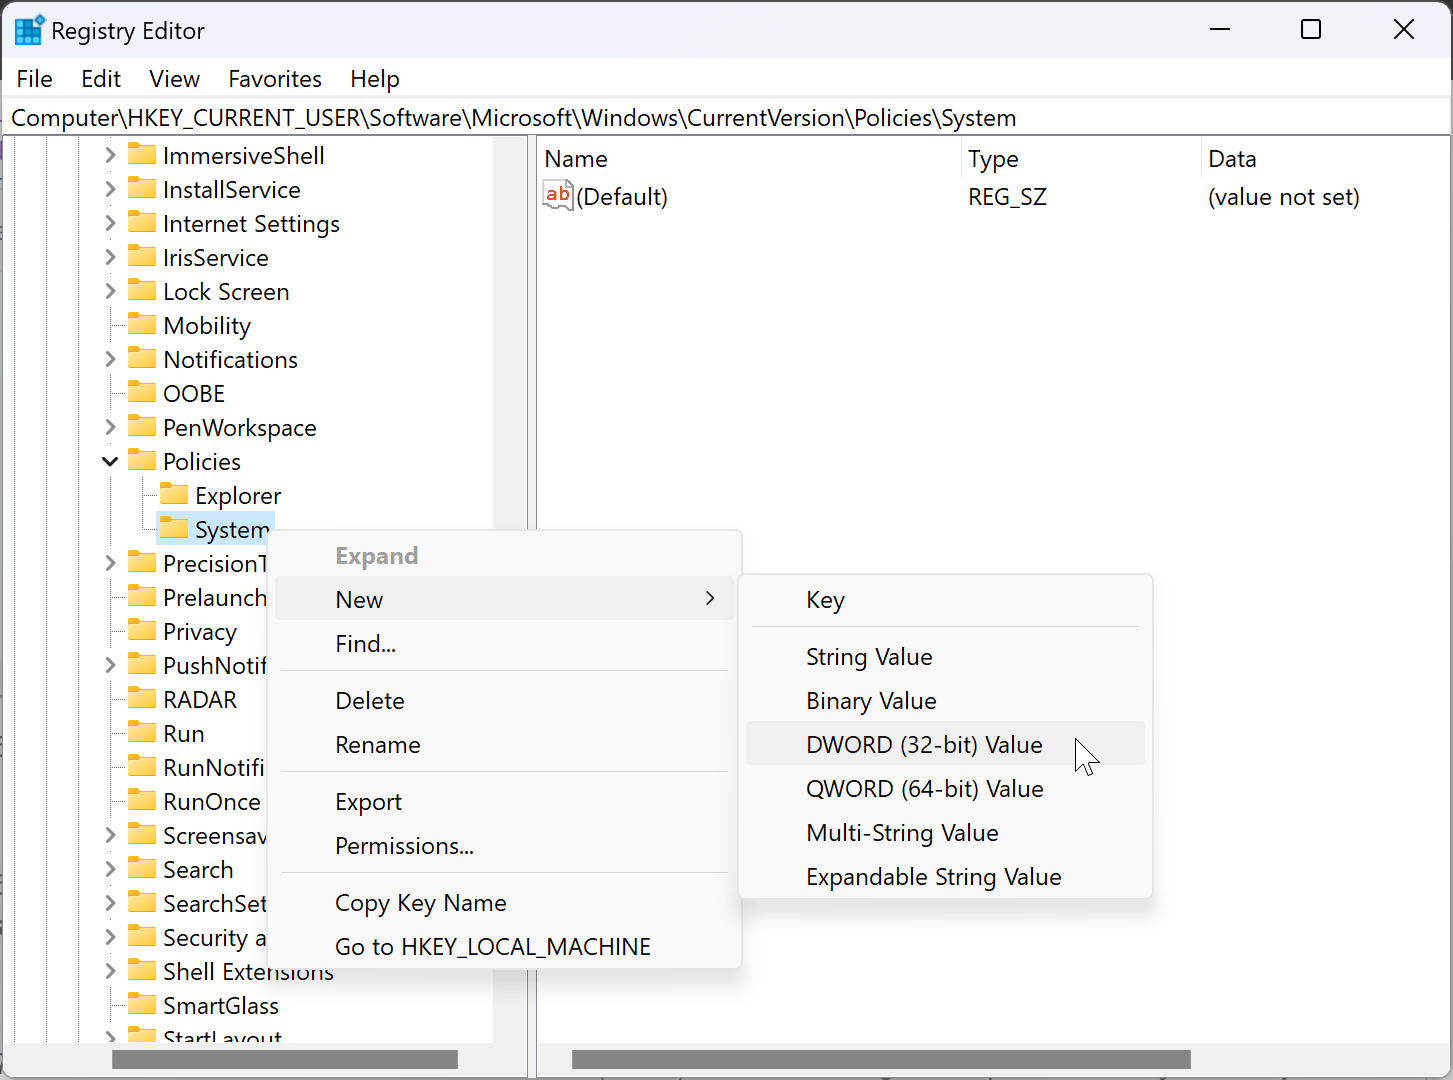
Task: Select the RunOnce registry key
Action: 211,801
